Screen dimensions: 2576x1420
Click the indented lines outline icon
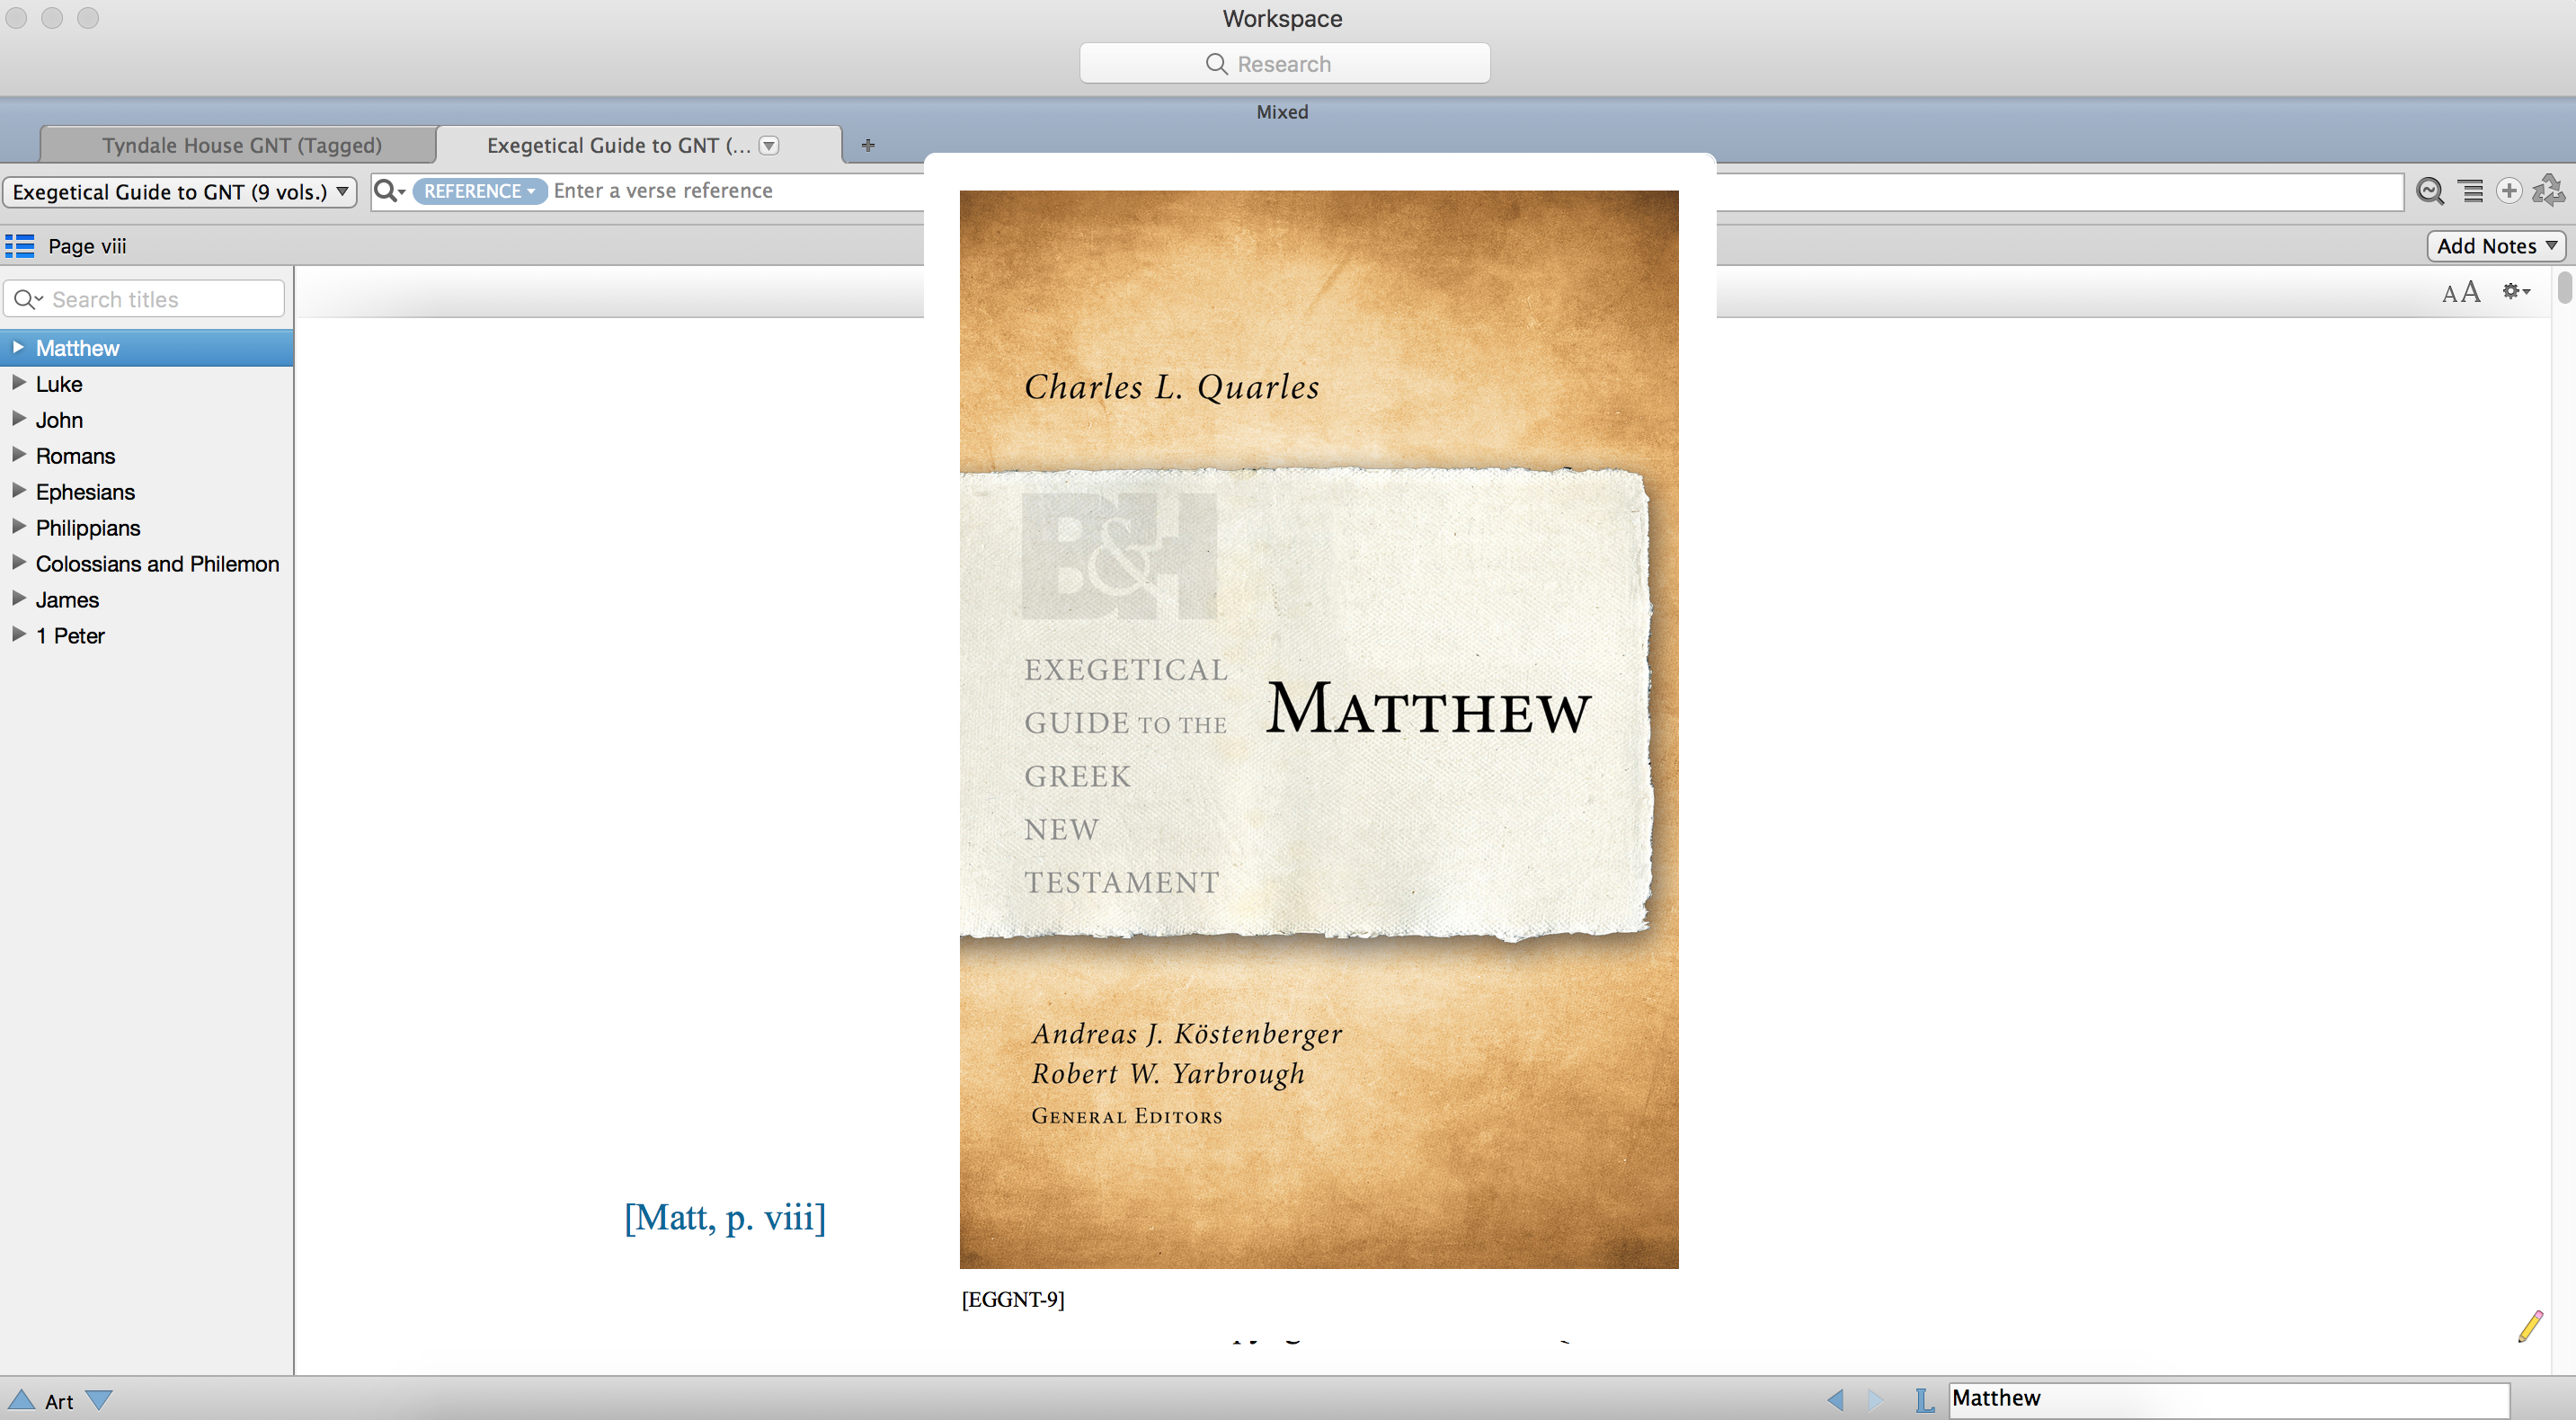click(2471, 190)
